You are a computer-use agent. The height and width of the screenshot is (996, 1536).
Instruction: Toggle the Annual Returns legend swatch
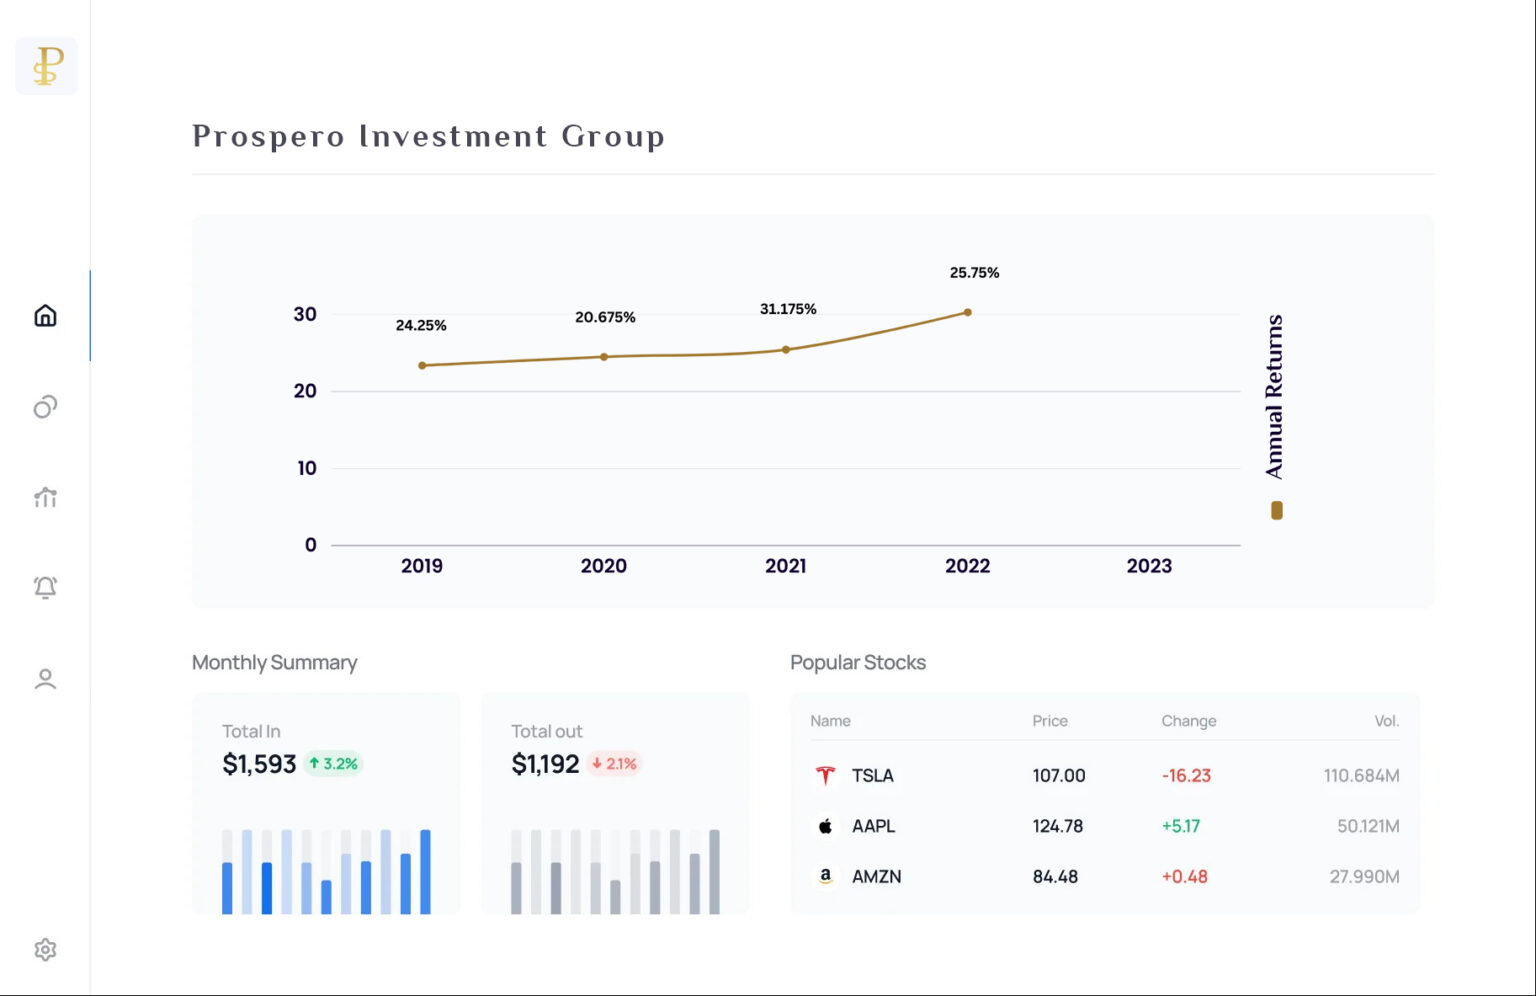click(x=1276, y=510)
